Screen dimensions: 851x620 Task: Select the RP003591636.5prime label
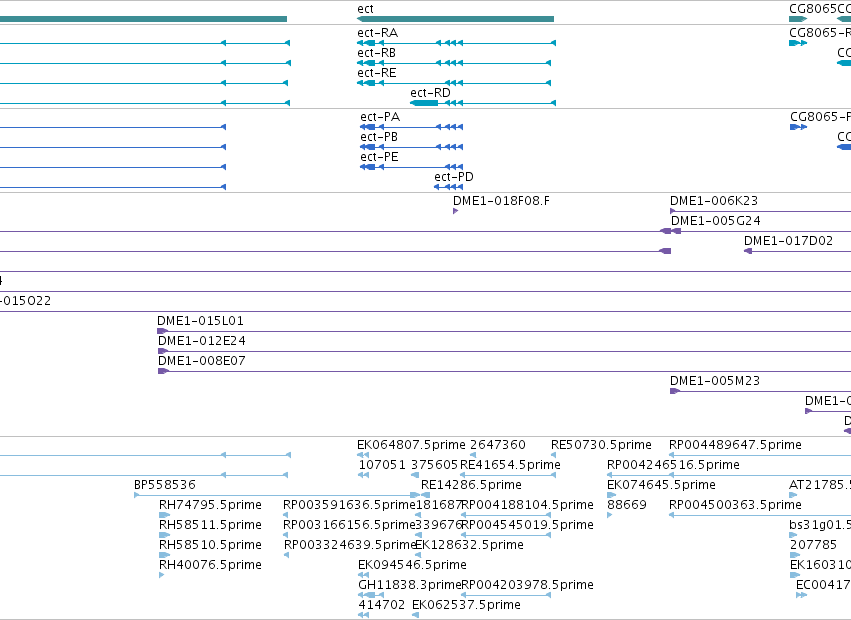(349, 506)
